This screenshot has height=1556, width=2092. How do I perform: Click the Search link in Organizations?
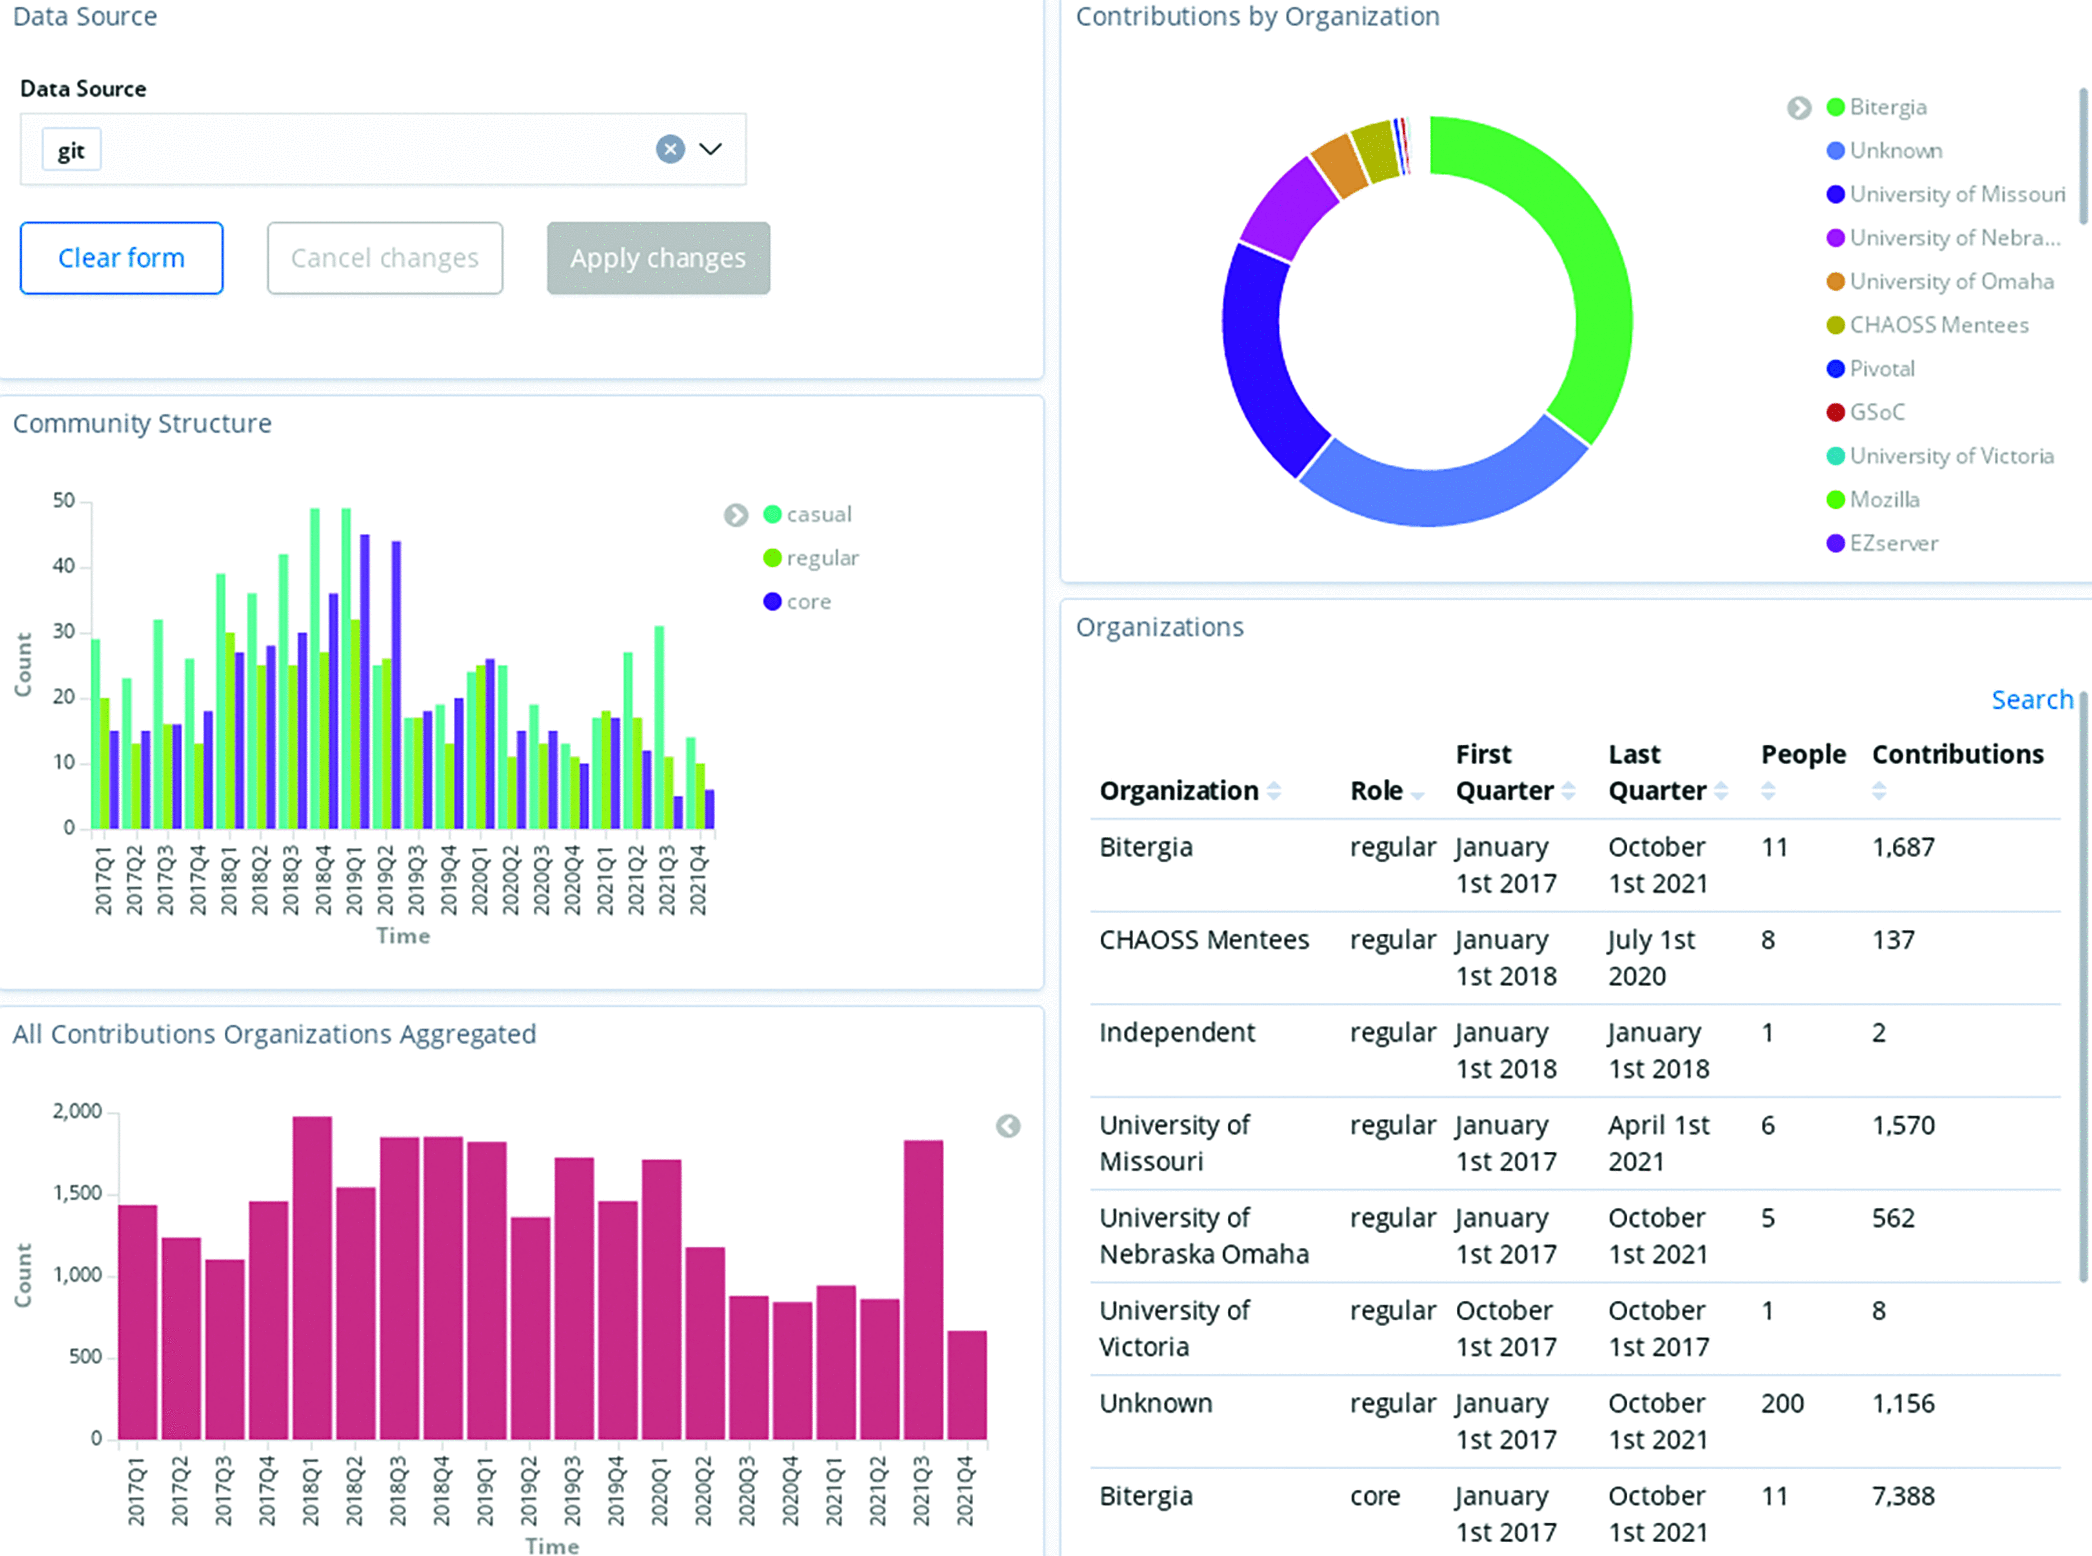click(x=2032, y=700)
